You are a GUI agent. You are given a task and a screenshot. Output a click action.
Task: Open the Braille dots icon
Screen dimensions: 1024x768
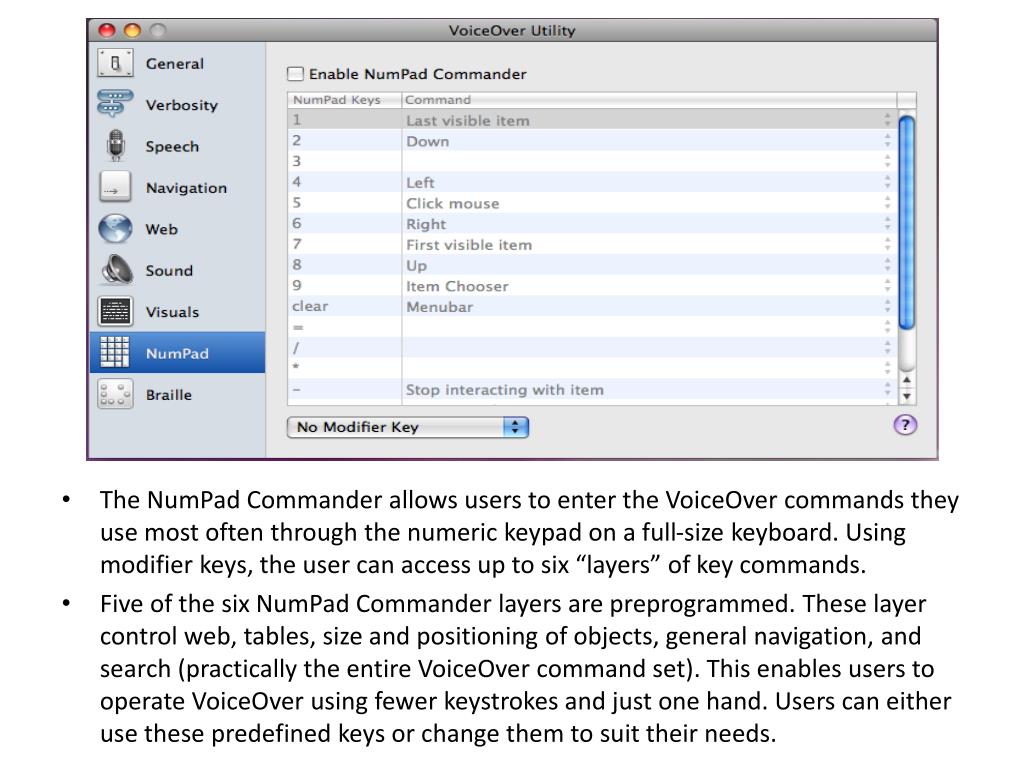tap(115, 394)
